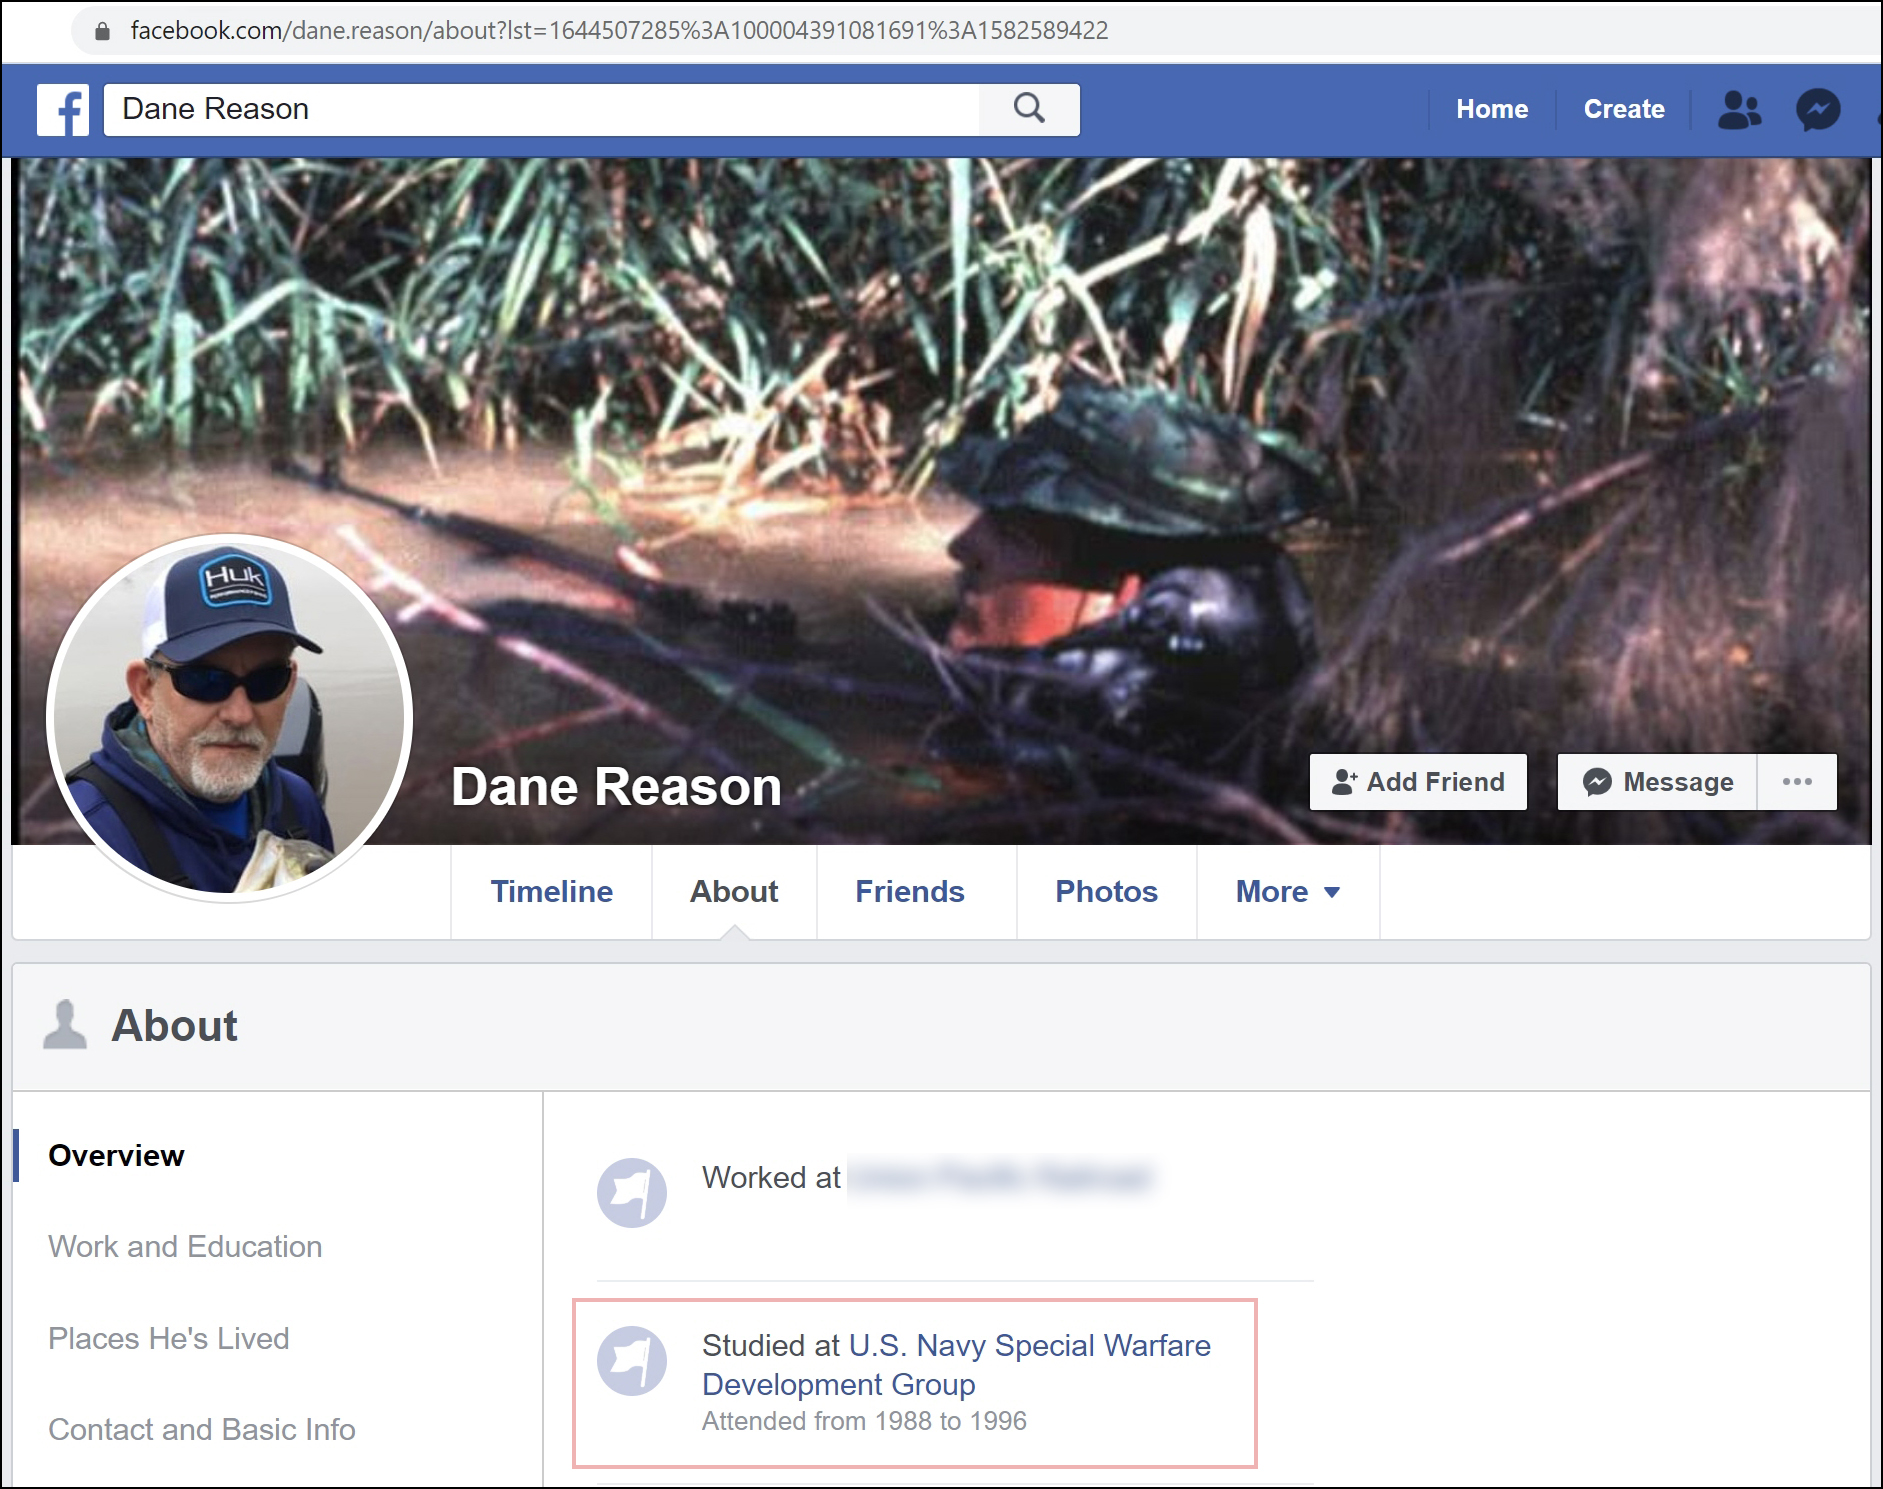This screenshot has height=1489, width=1883.
Task: Open the Messenger icon in top bar
Action: [1817, 110]
